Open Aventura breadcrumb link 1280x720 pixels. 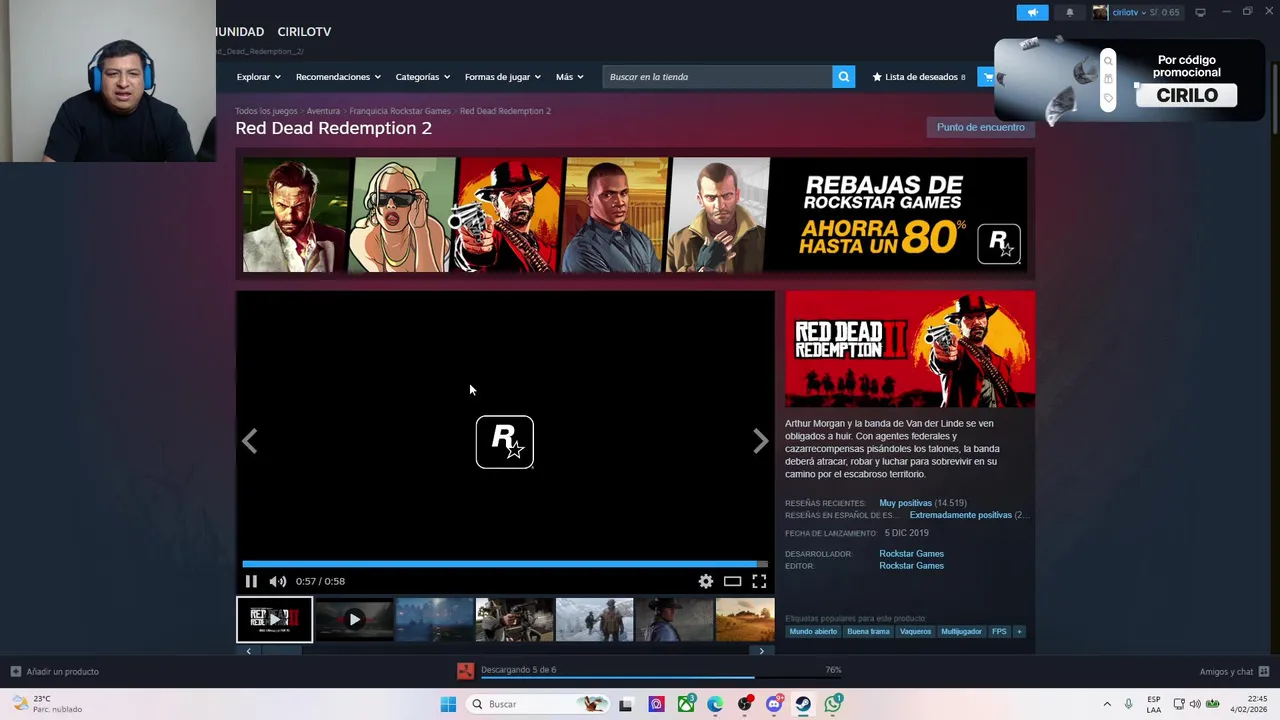pyautogui.click(x=323, y=111)
